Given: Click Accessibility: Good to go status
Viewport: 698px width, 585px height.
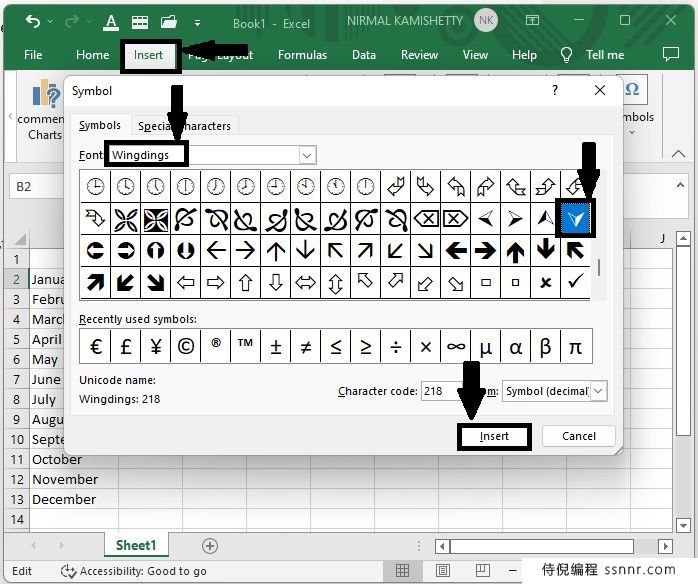Looking at the screenshot, I should [134, 571].
